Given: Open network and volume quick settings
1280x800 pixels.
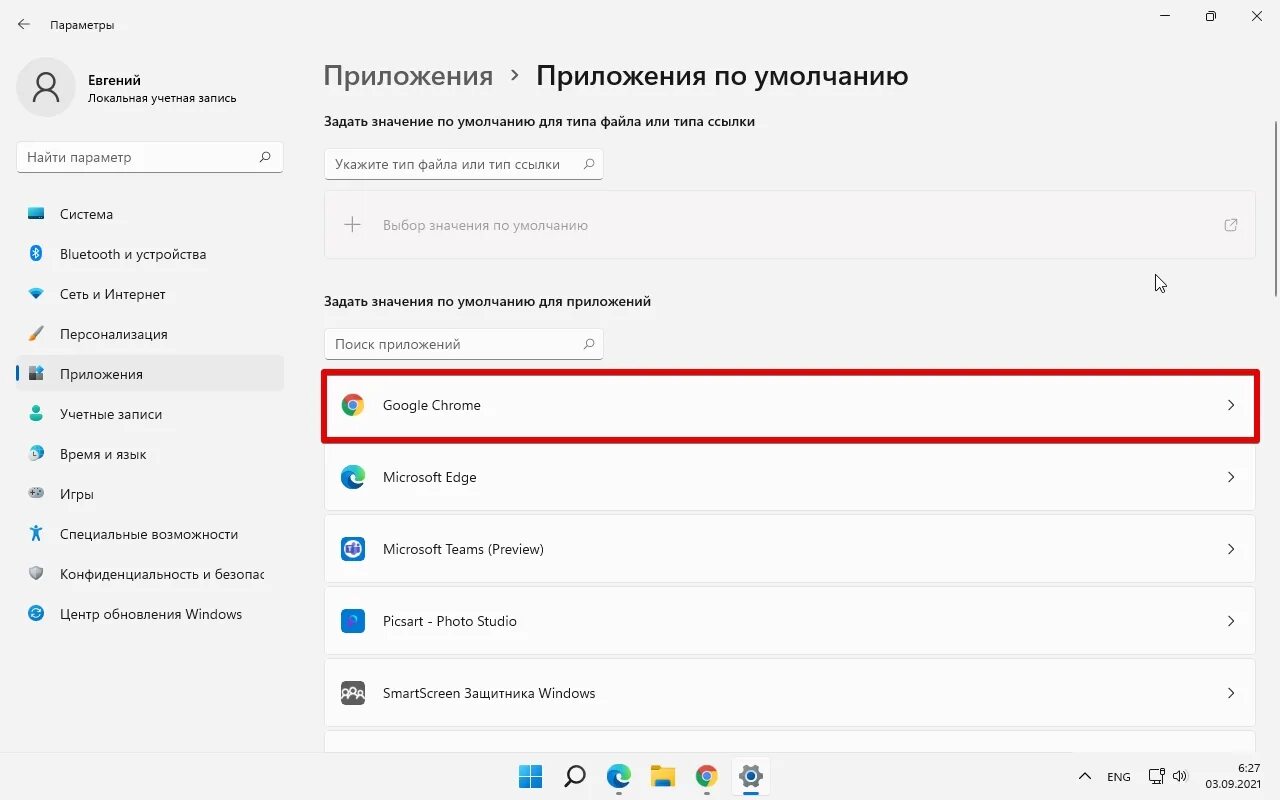Looking at the screenshot, I should tap(1167, 777).
